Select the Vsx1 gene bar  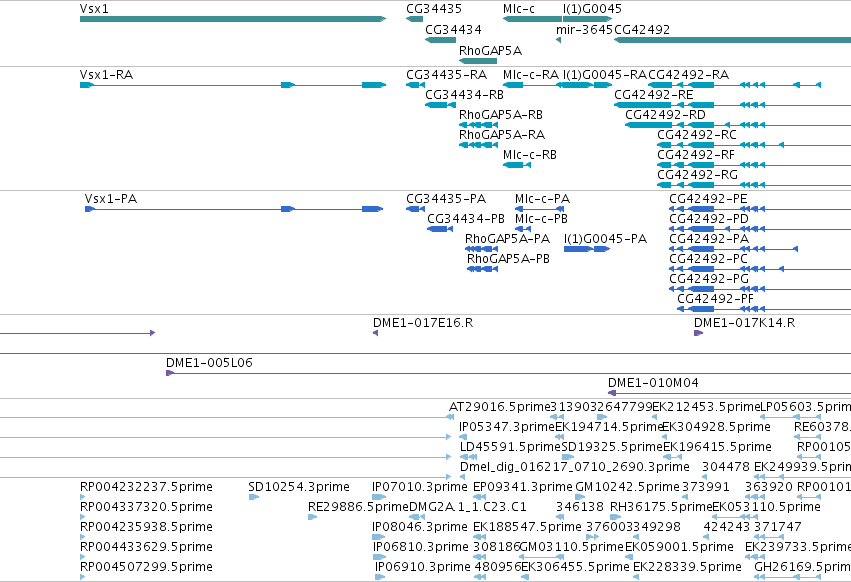(x=233, y=19)
